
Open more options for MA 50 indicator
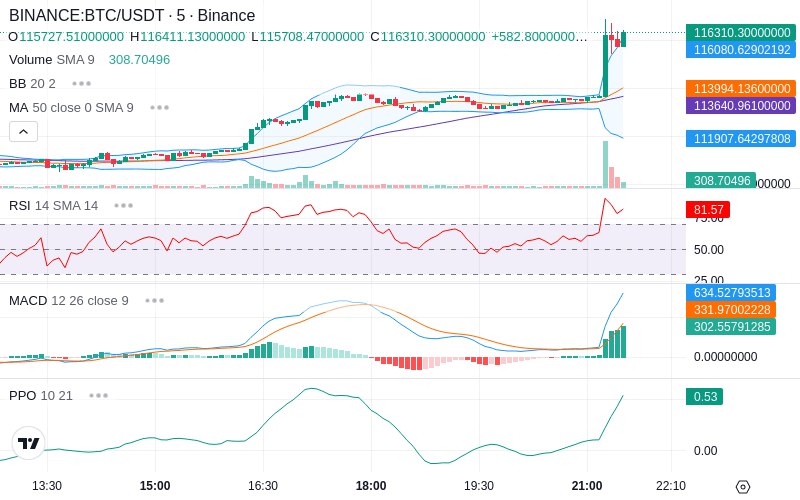[x=159, y=108]
